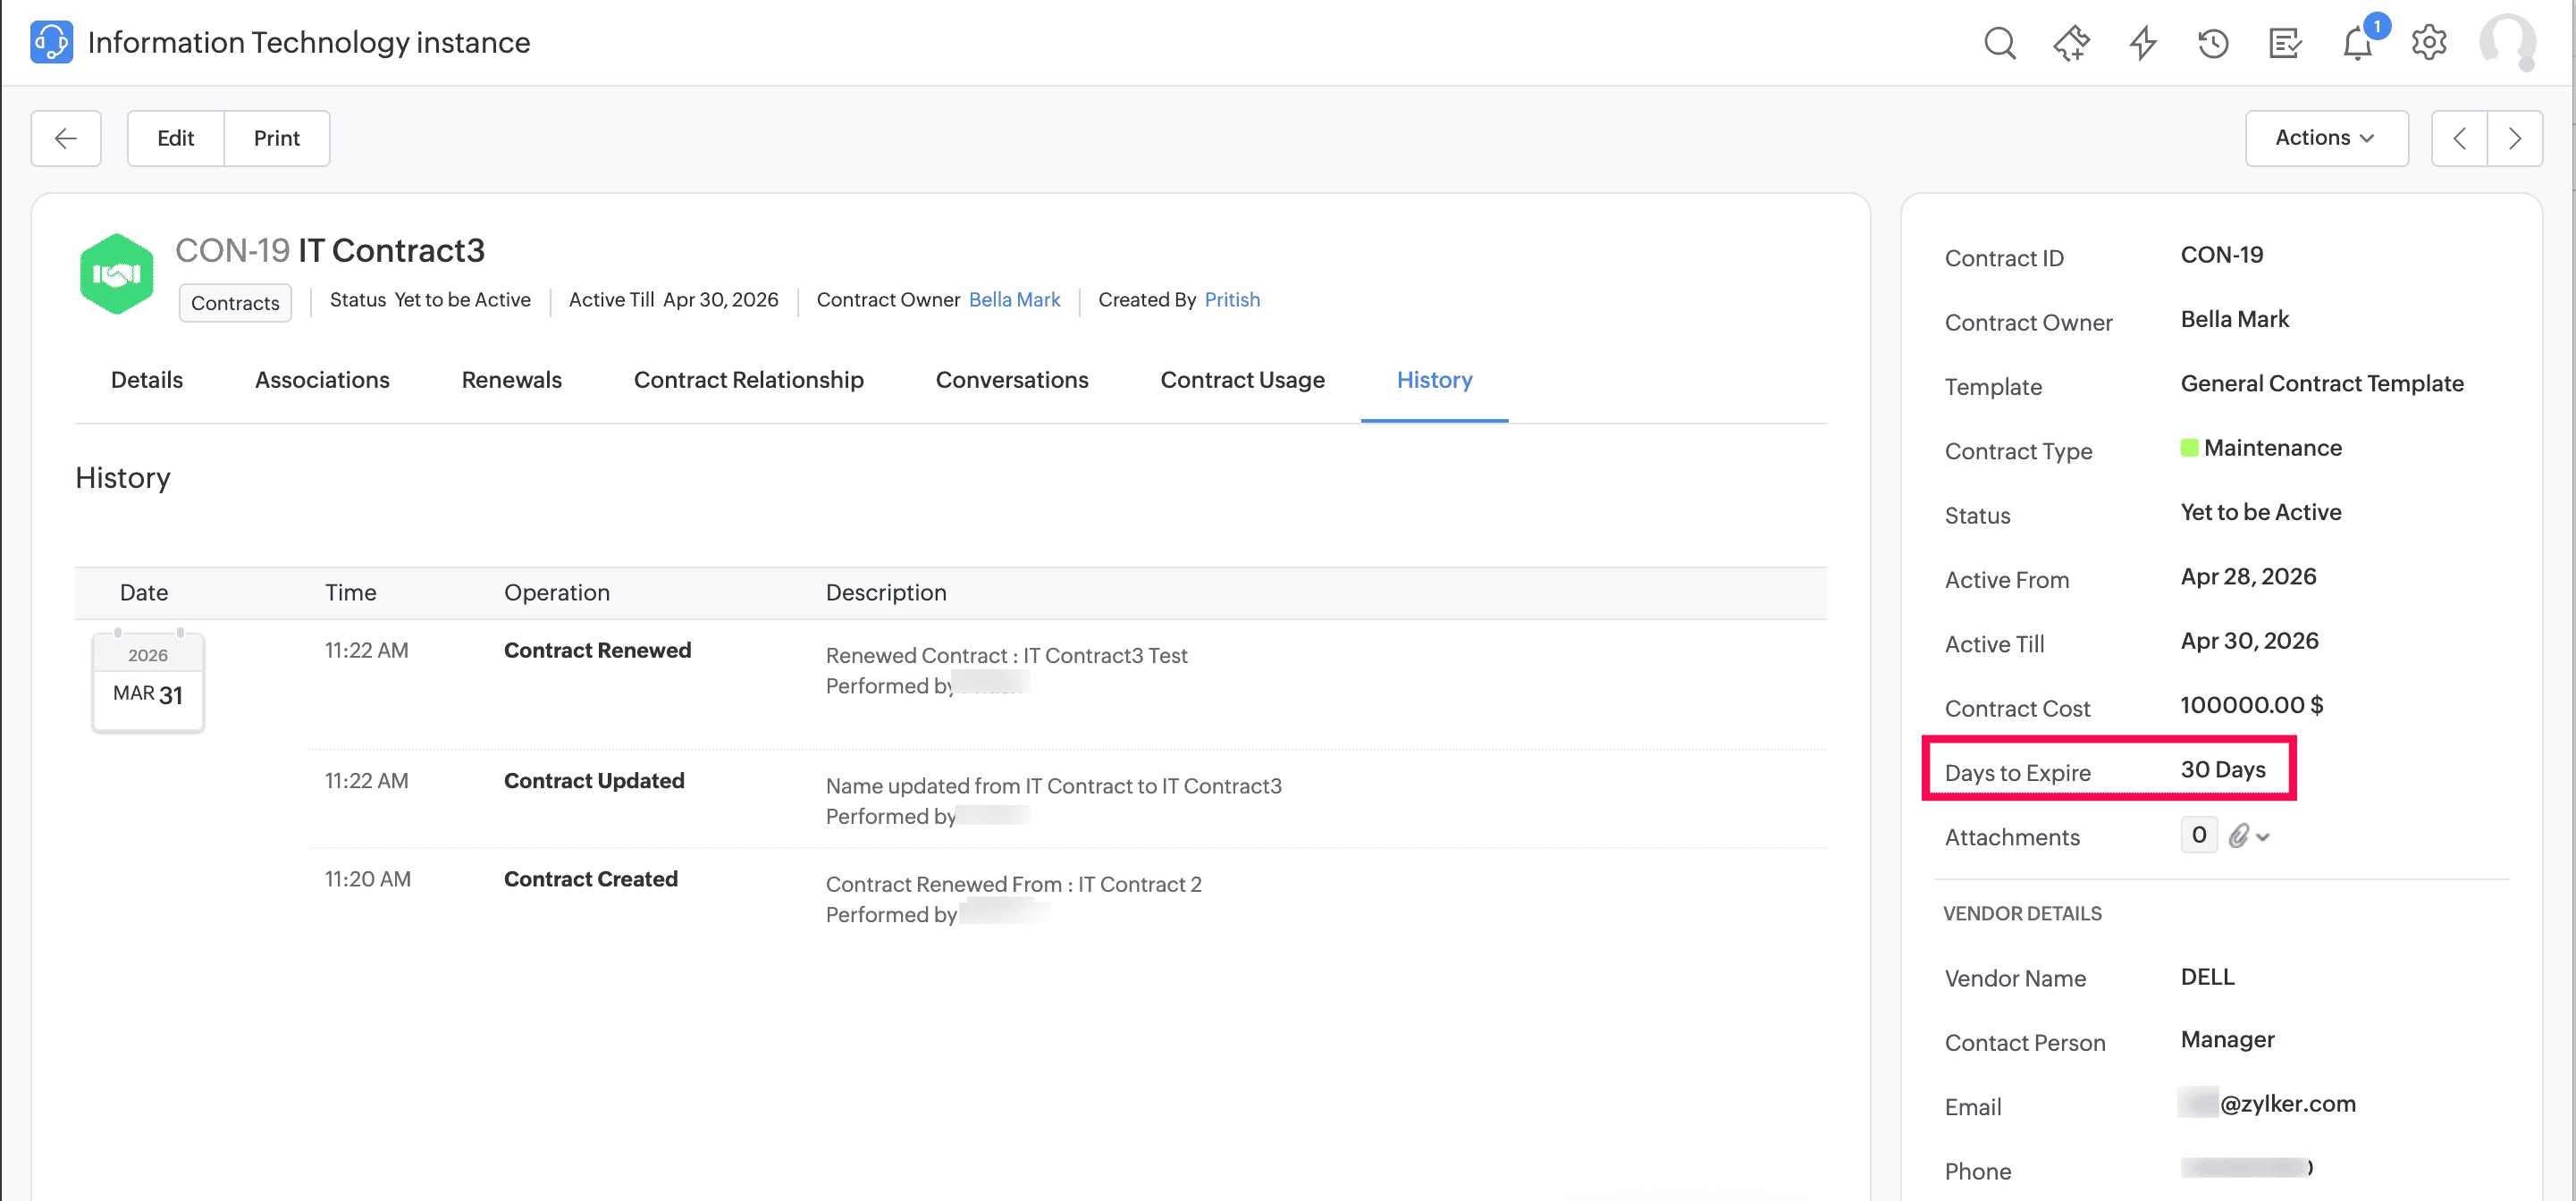
Task: Switch to the Conversations tab
Action: tap(1011, 380)
